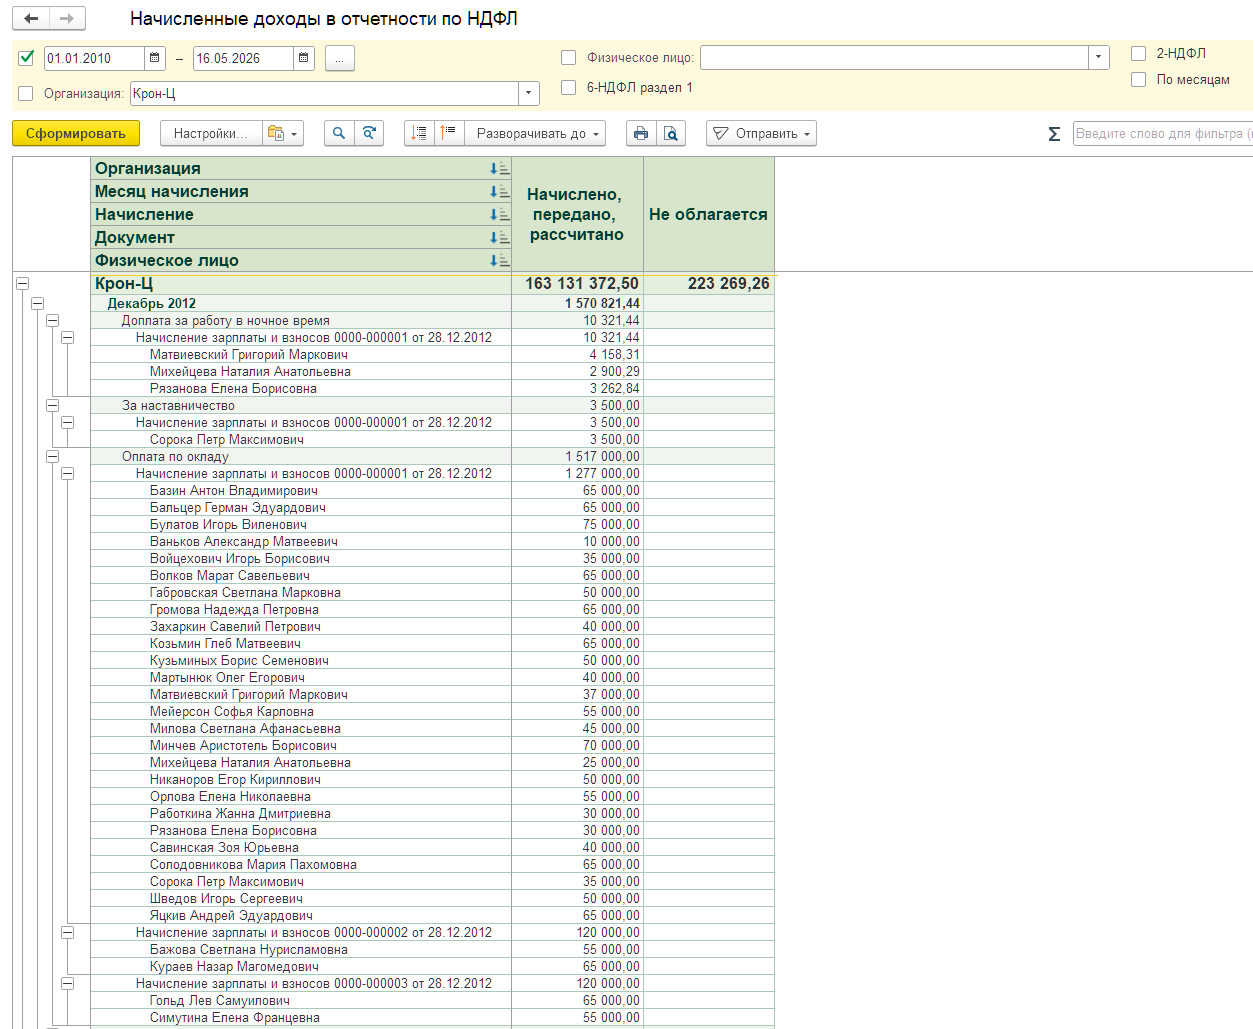Select cell 223 269,26
Viewport: 1253px width, 1029px height.
(709, 284)
